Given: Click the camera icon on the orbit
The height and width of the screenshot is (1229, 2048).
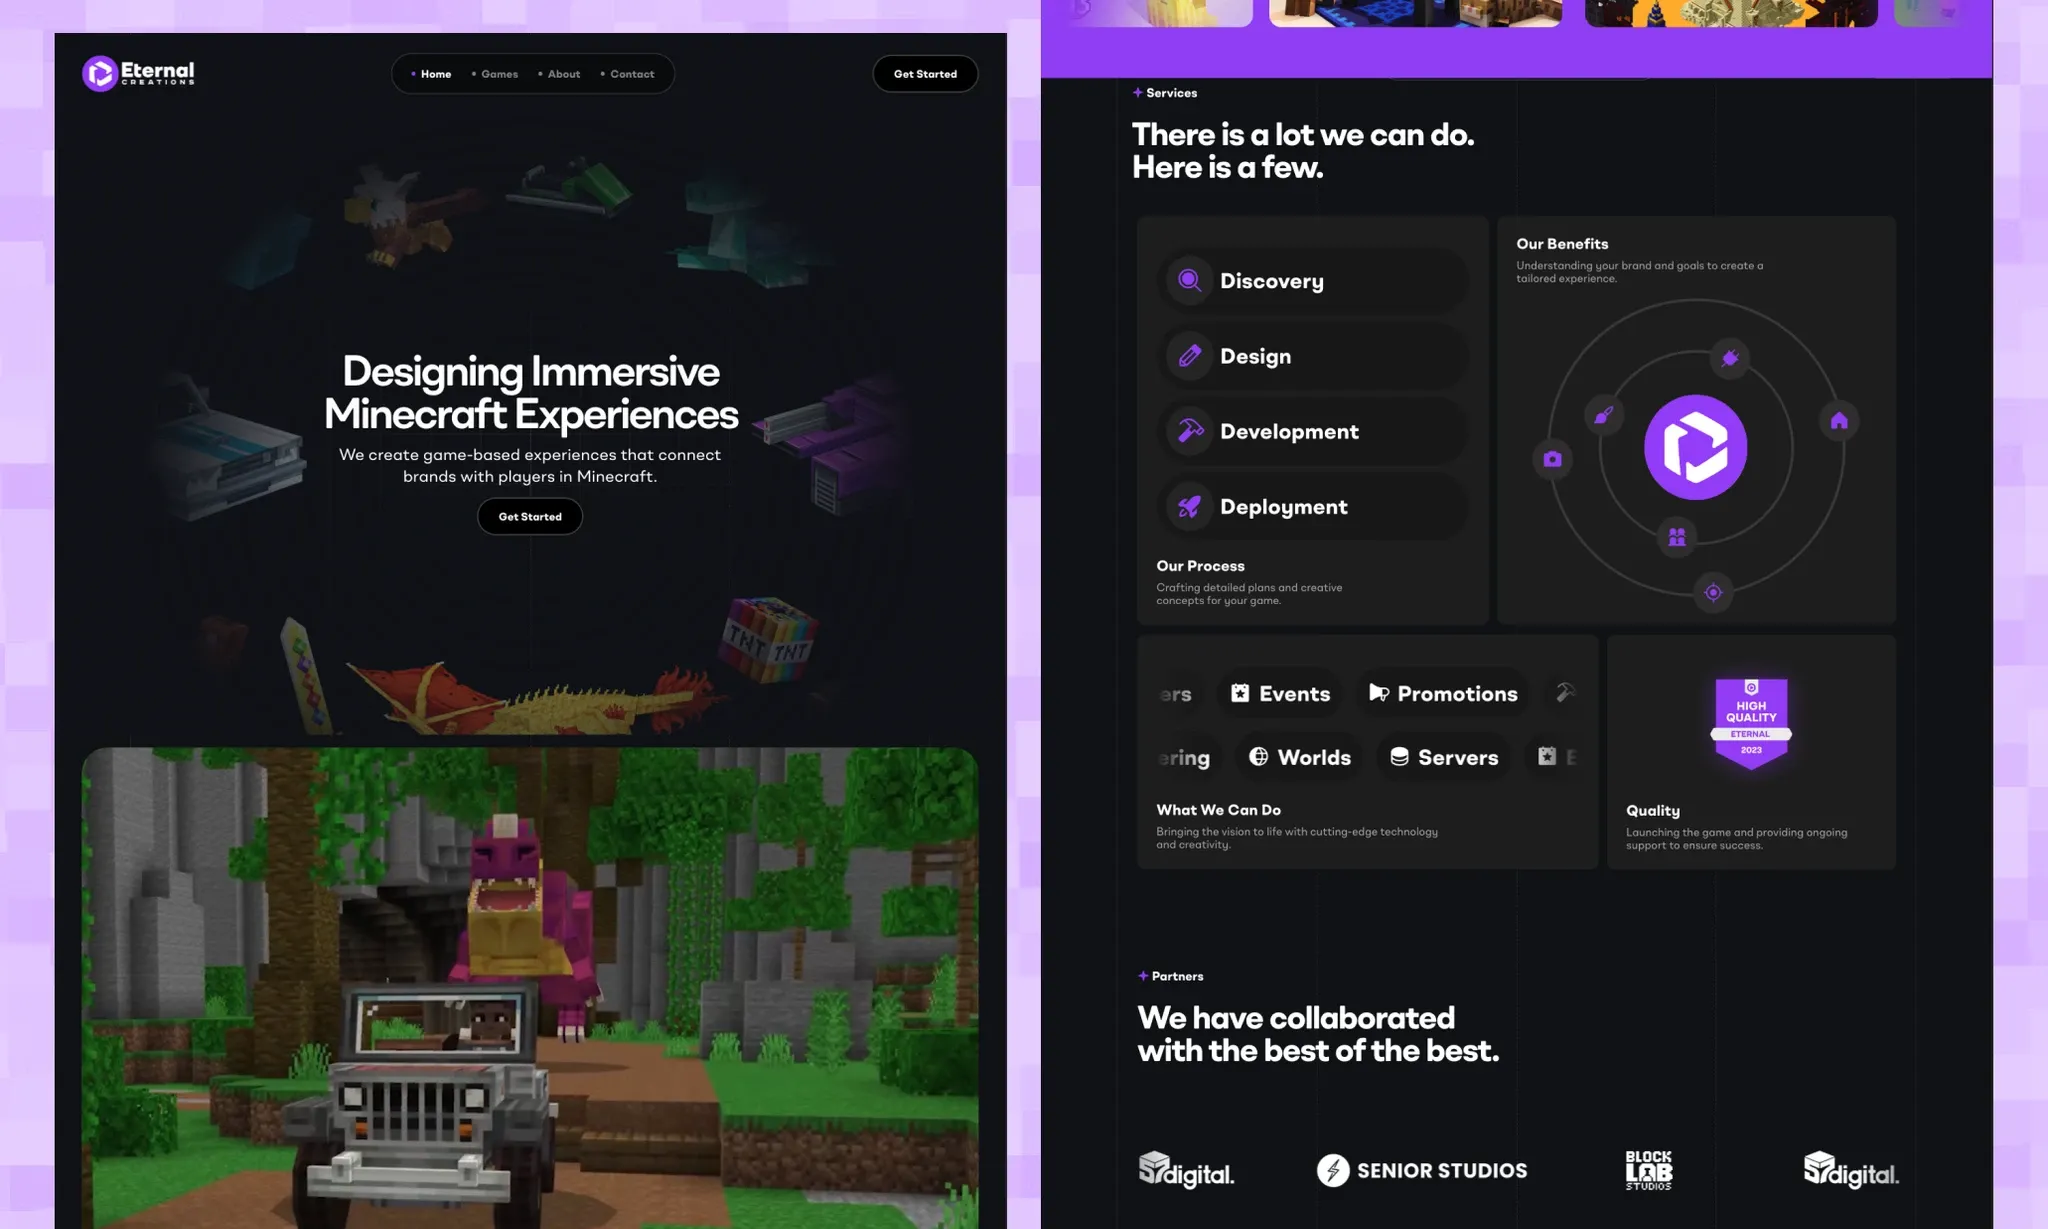Looking at the screenshot, I should [1552, 459].
